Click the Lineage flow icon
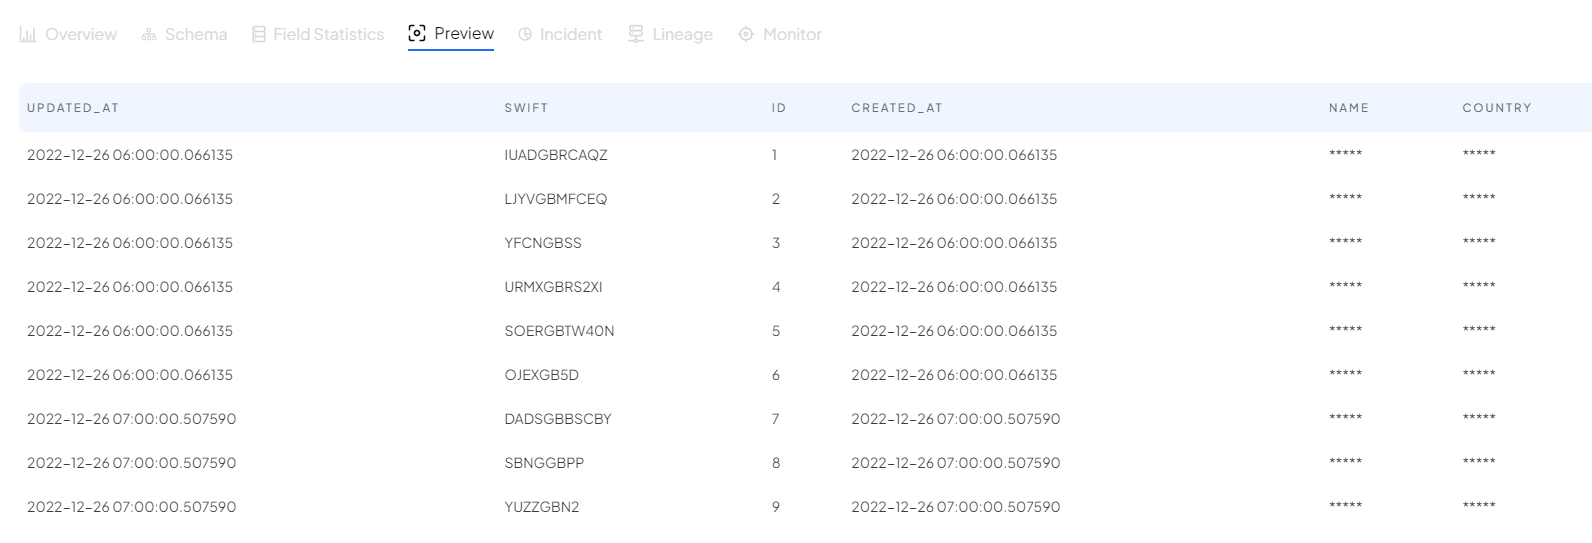 (636, 35)
